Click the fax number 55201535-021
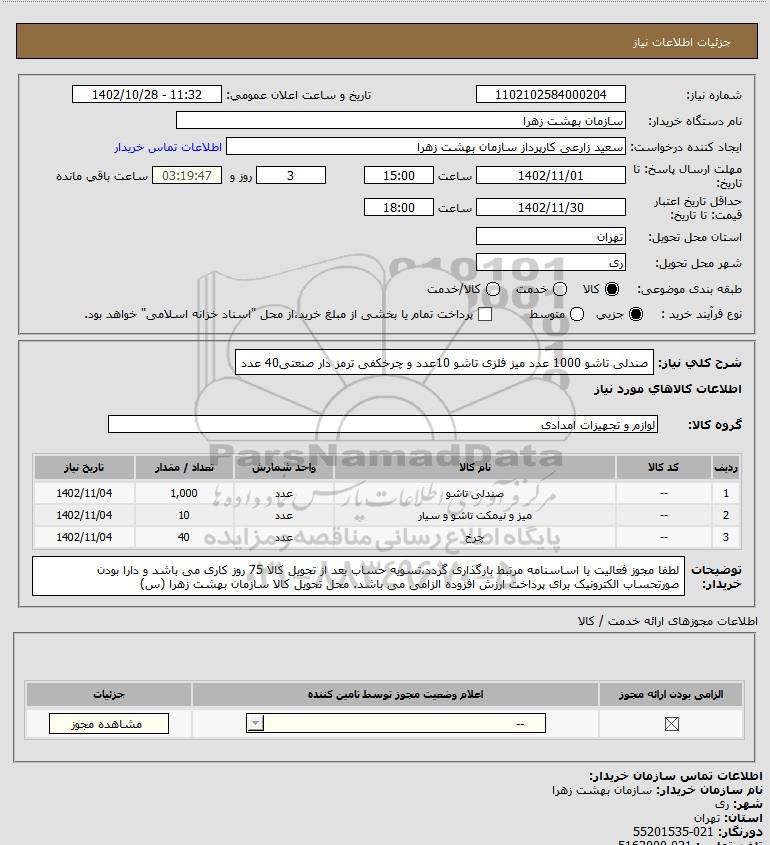This screenshot has height=845, width=770. click(672, 832)
